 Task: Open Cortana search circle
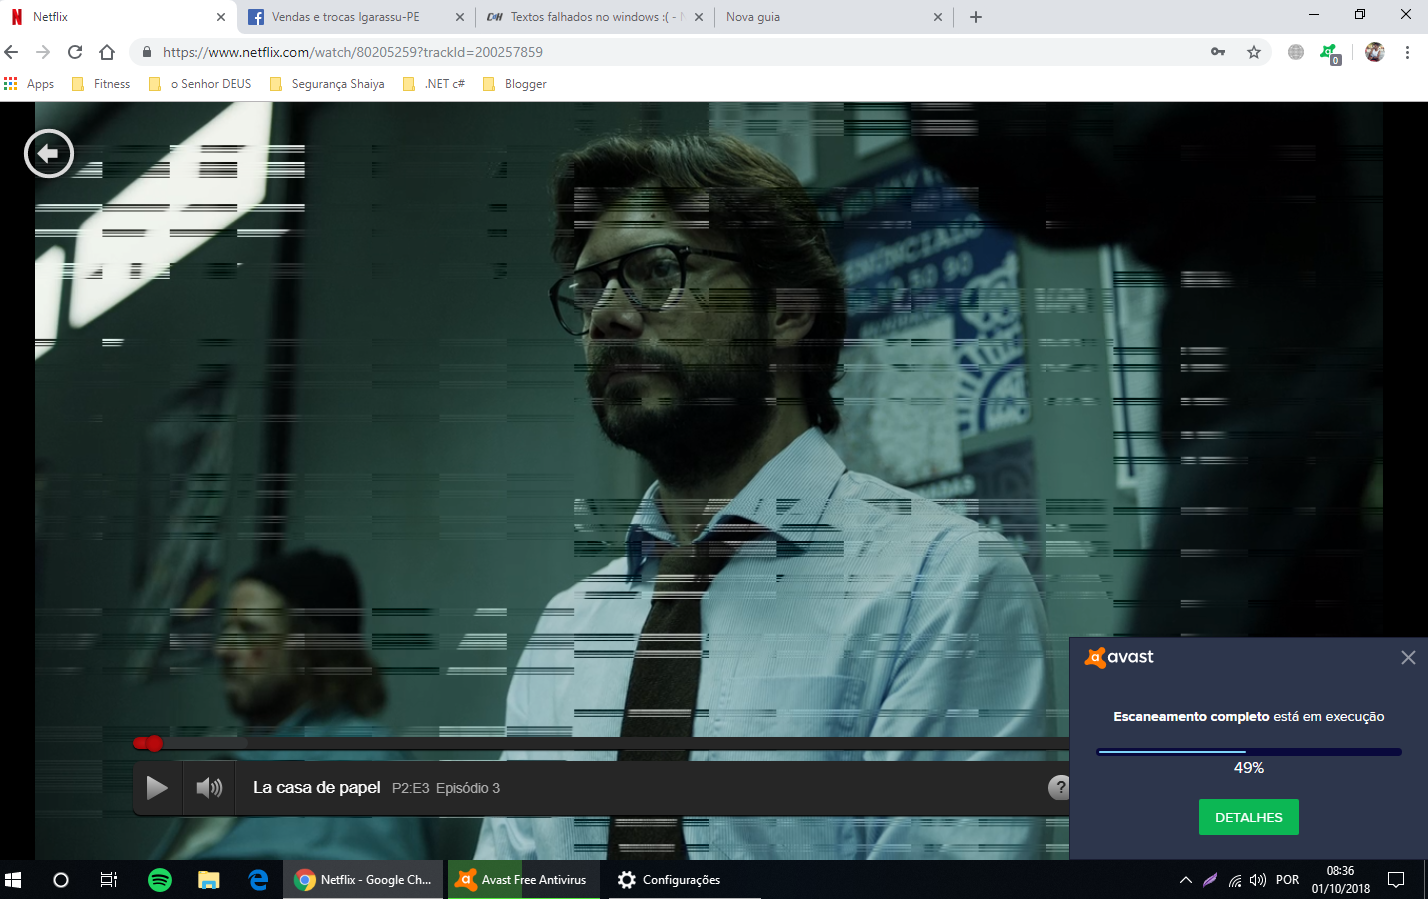click(x=61, y=880)
